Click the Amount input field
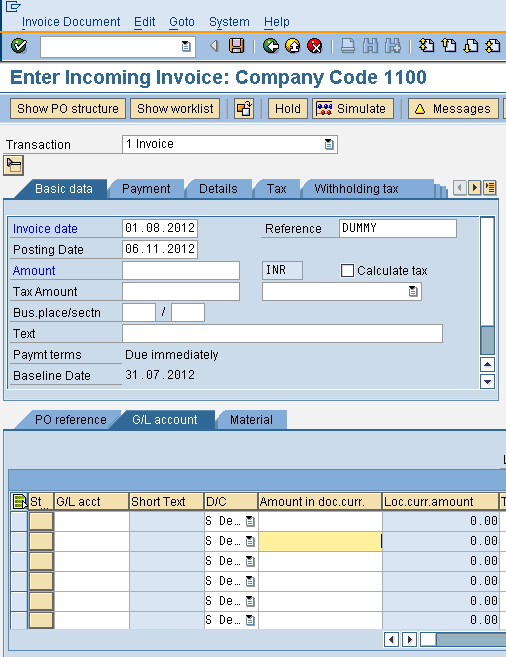 (x=181, y=271)
